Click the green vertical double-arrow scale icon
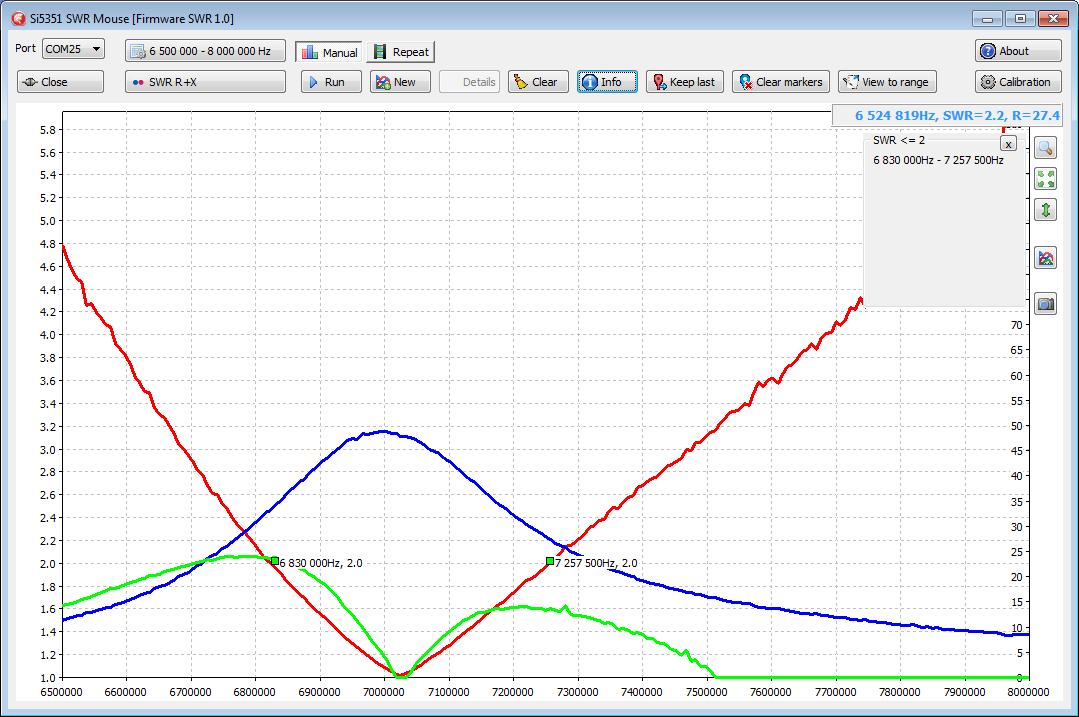The height and width of the screenshot is (717, 1079). [1045, 210]
